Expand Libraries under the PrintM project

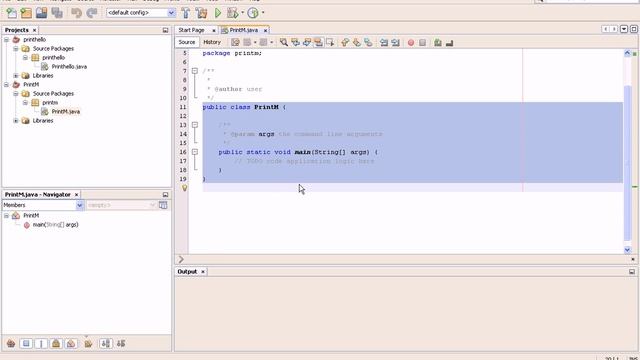(16, 120)
